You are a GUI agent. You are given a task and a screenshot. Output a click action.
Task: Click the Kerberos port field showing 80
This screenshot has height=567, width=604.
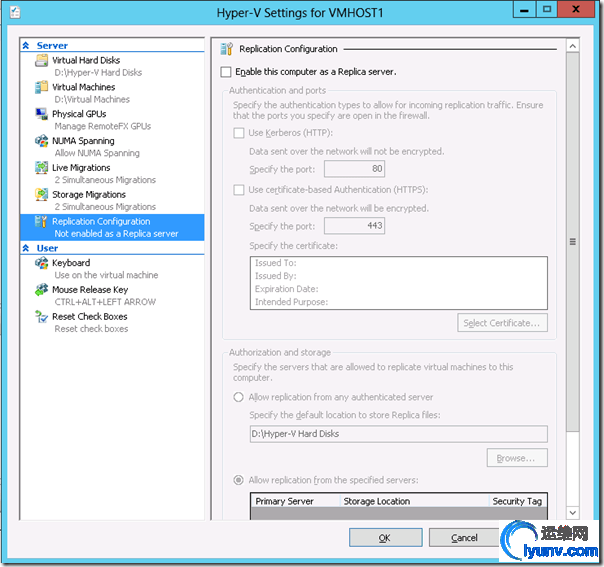click(354, 169)
